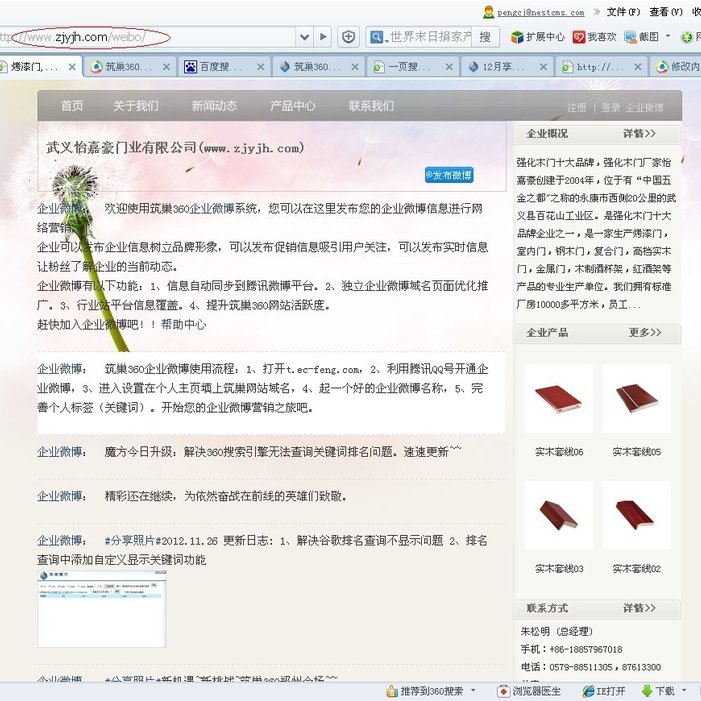Image resolution: width=701 pixels, height=701 pixels.
Task: Click the 我喜欢 favorite icon
Action: click(x=595, y=37)
